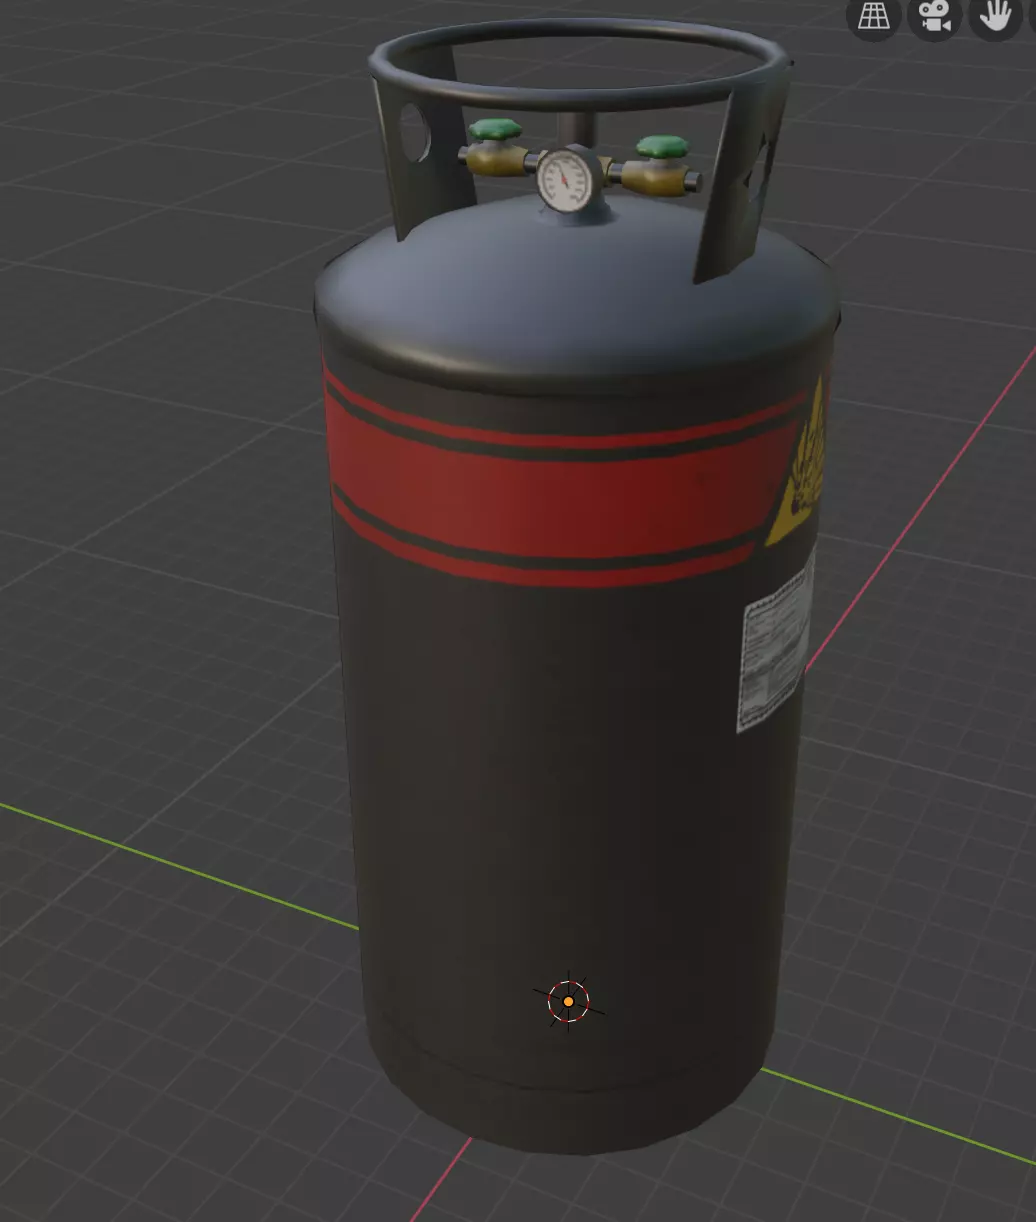Click the 3D cursor on the tank
1036x1222 pixels.
click(x=568, y=1001)
